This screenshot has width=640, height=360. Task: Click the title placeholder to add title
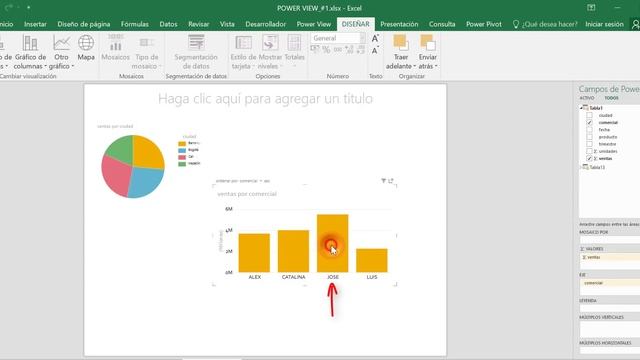pos(265,98)
